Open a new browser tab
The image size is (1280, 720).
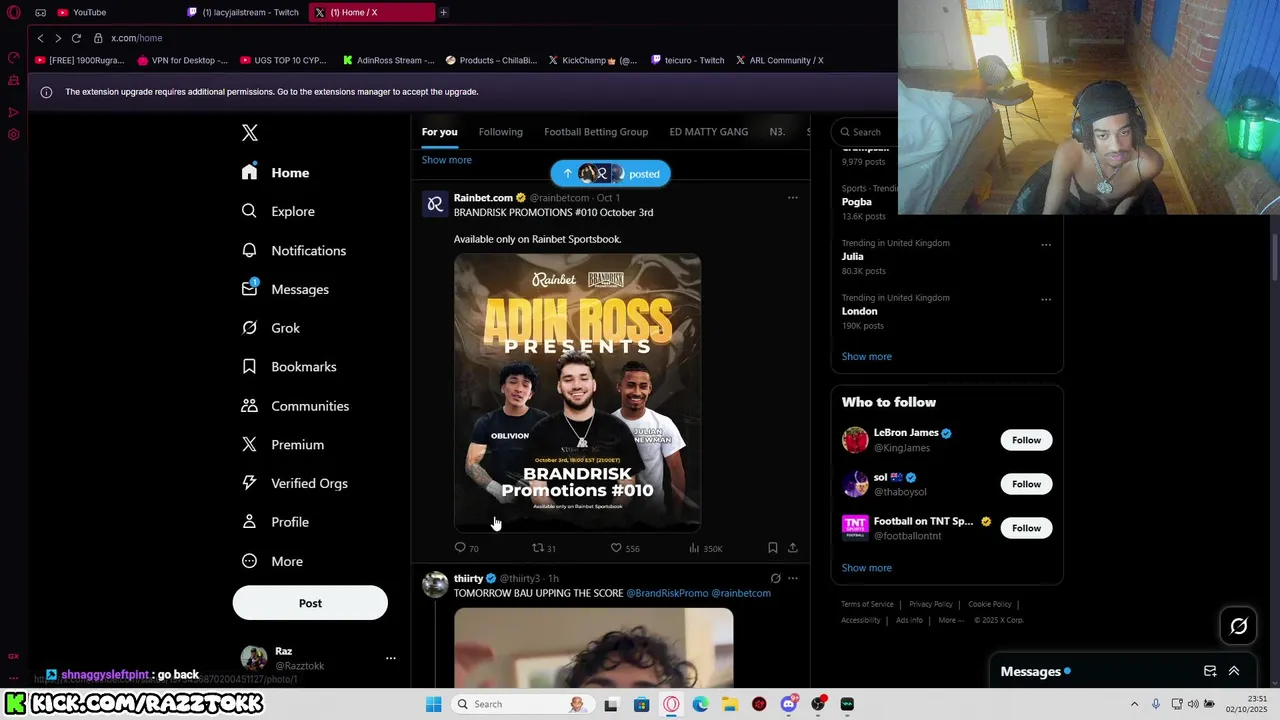point(443,12)
